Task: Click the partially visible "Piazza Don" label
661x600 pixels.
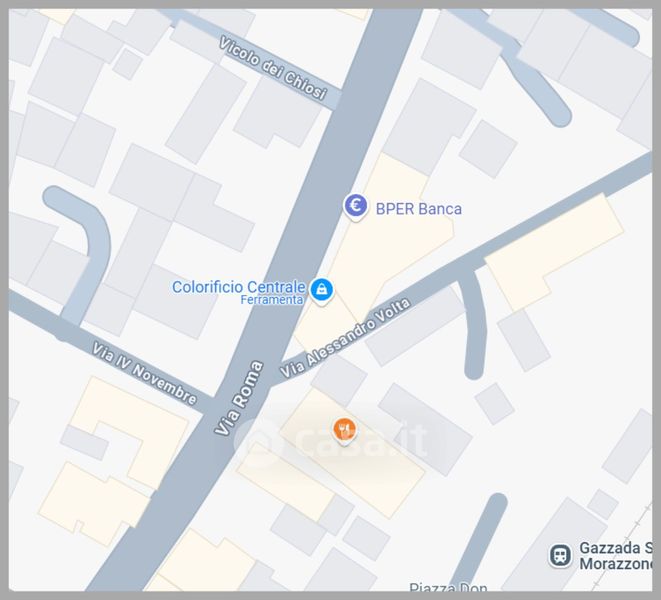Action: coord(448,587)
